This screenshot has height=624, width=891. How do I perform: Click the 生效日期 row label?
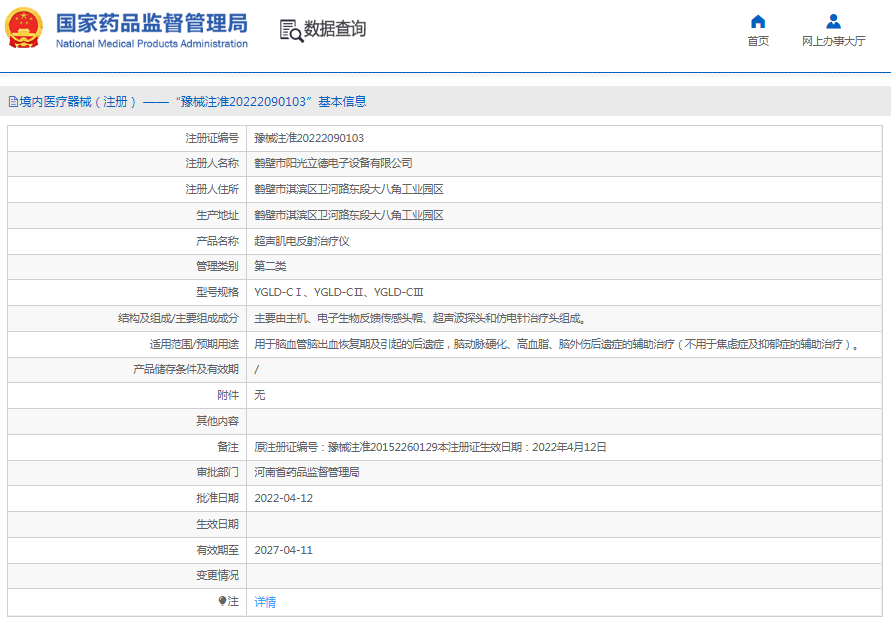pyautogui.click(x=218, y=524)
